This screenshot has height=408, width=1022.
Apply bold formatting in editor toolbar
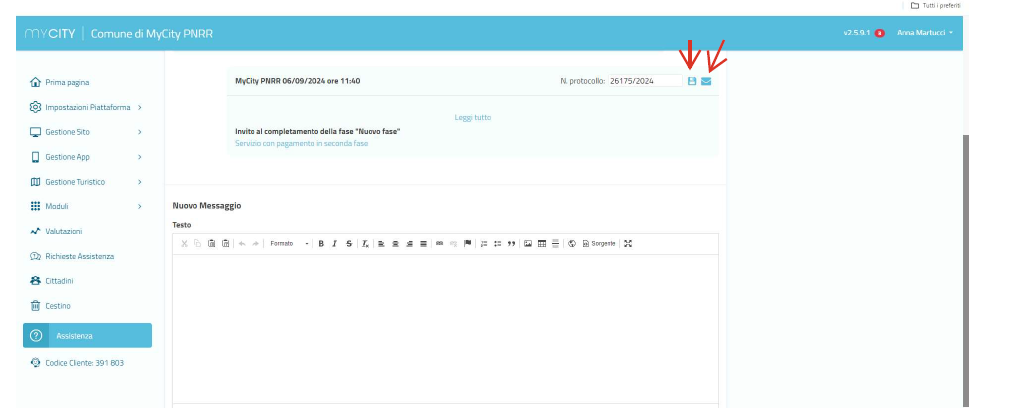point(321,243)
